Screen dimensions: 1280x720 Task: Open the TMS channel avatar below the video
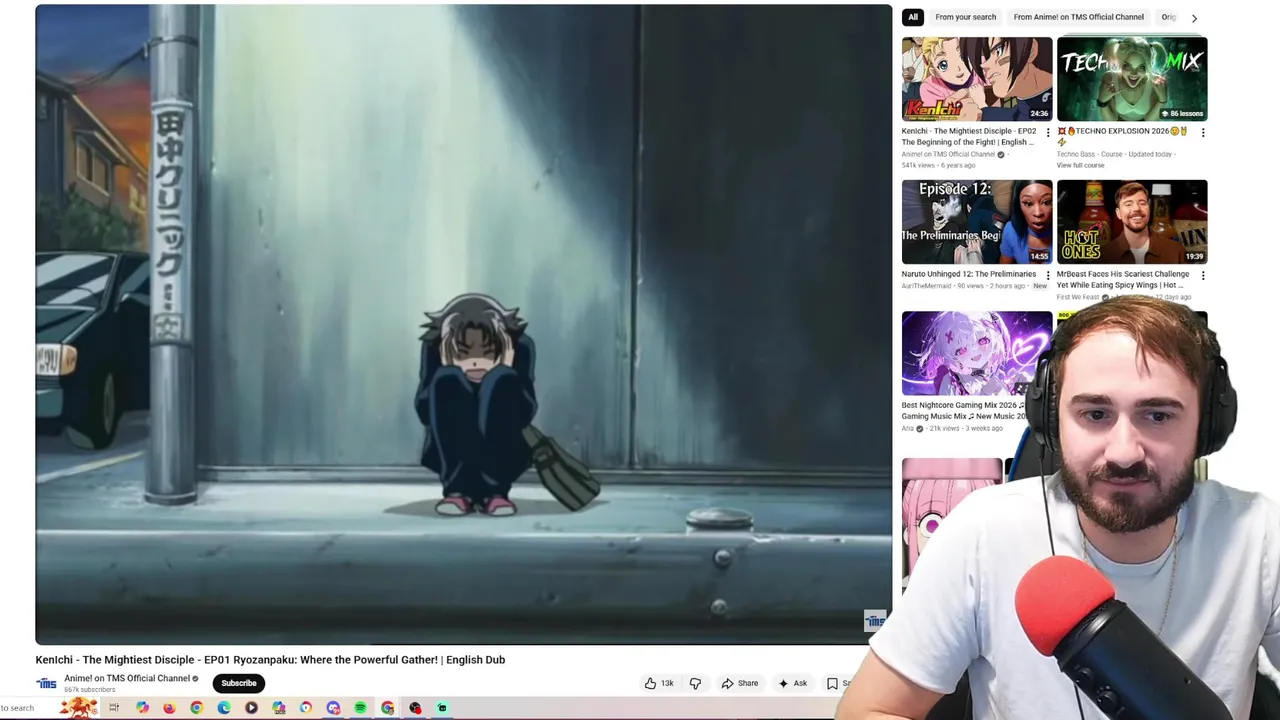pos(47,683)
